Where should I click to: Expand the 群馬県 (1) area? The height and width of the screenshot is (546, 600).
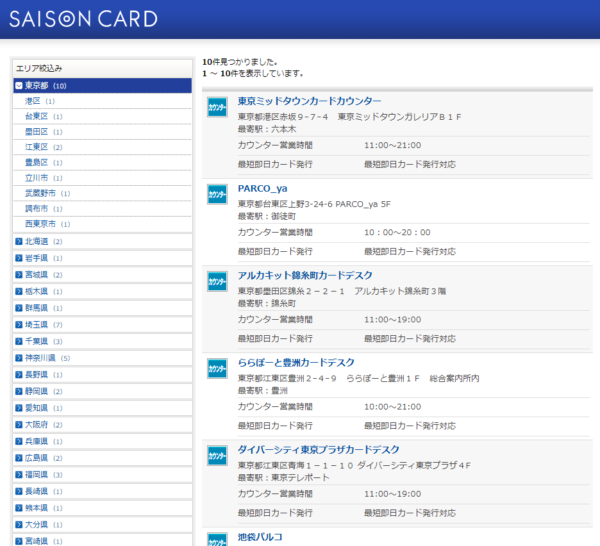[x=103, y=308]
